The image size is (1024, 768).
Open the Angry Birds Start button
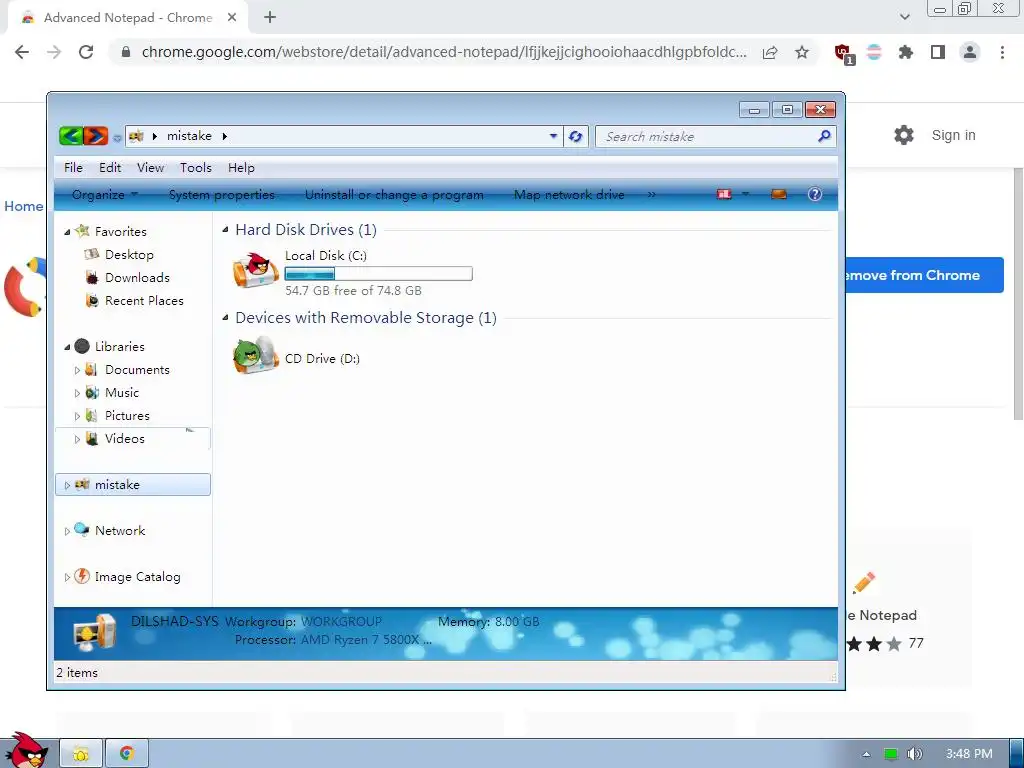pyautogui.click(x=26, y=750)
